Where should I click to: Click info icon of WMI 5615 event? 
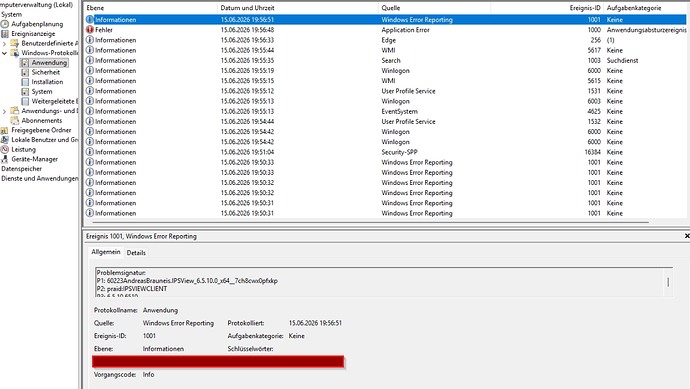coord(90,81)
